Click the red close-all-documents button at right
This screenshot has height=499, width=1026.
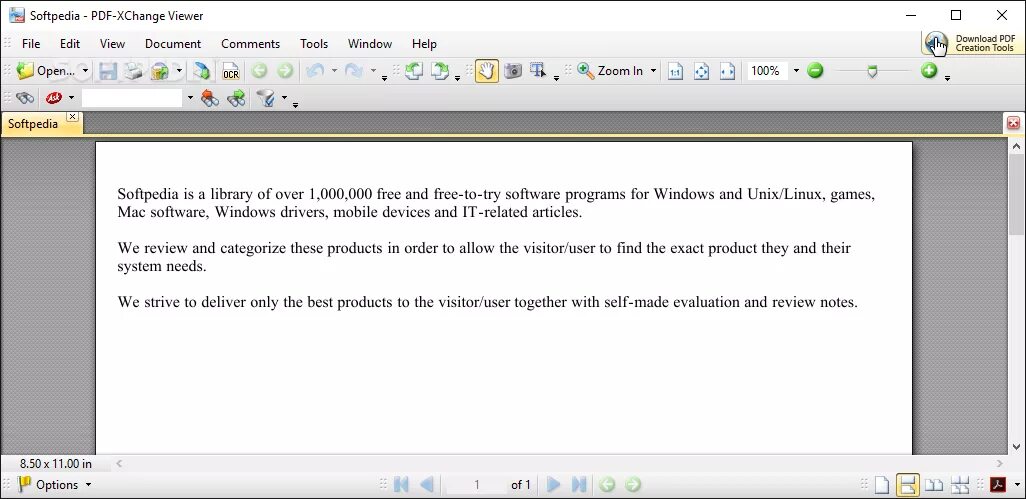[1013, 123]
